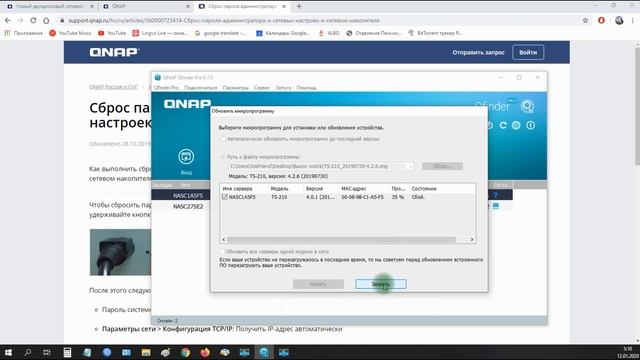Click the QNAP logo on support page

(x=114, y=52)
